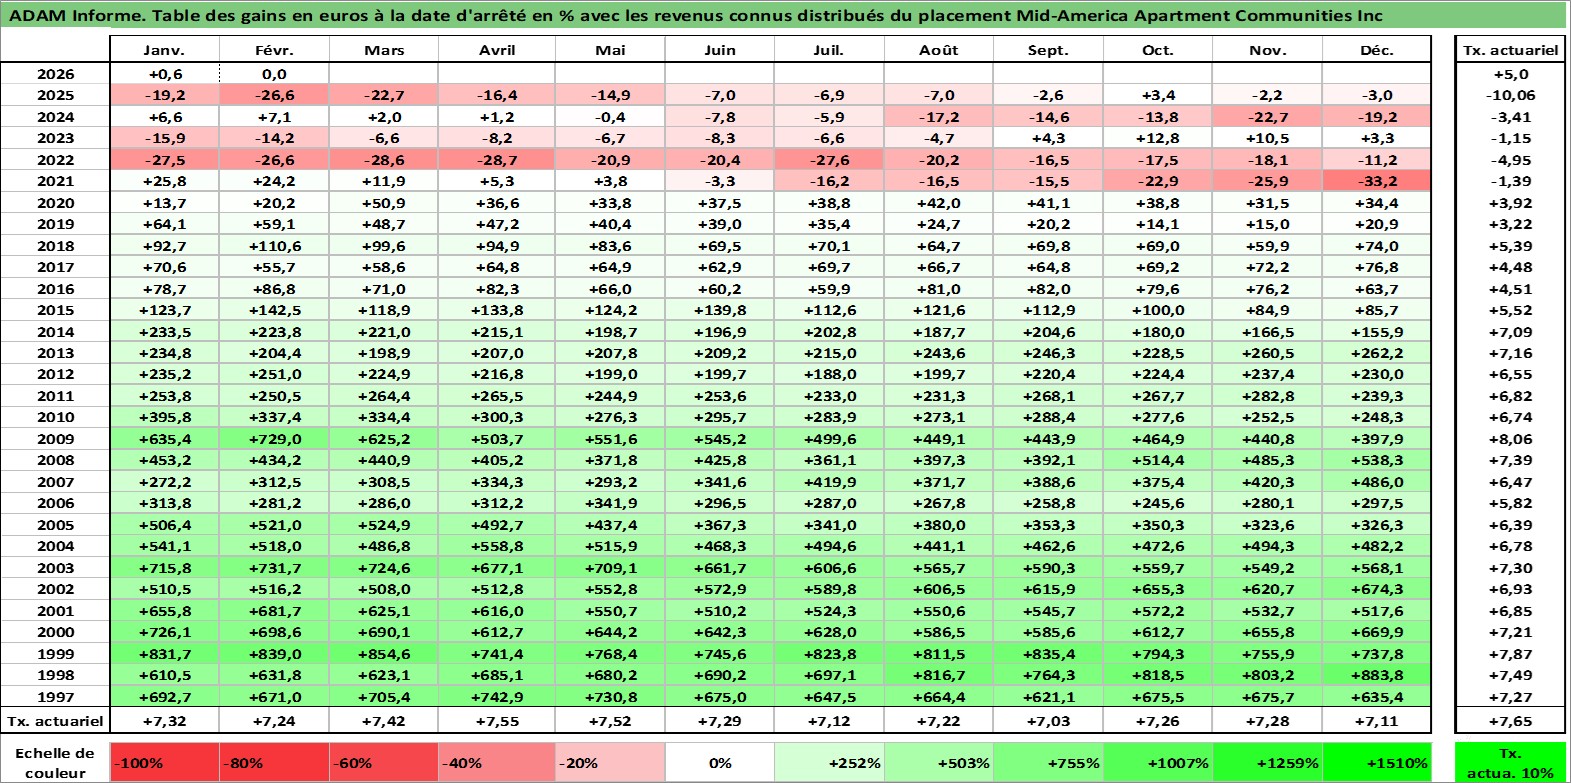Screen dimensions: 1571x783
Task: Select the '+742,9' cell in Avril 1997
Action: [x=497, y=697]
